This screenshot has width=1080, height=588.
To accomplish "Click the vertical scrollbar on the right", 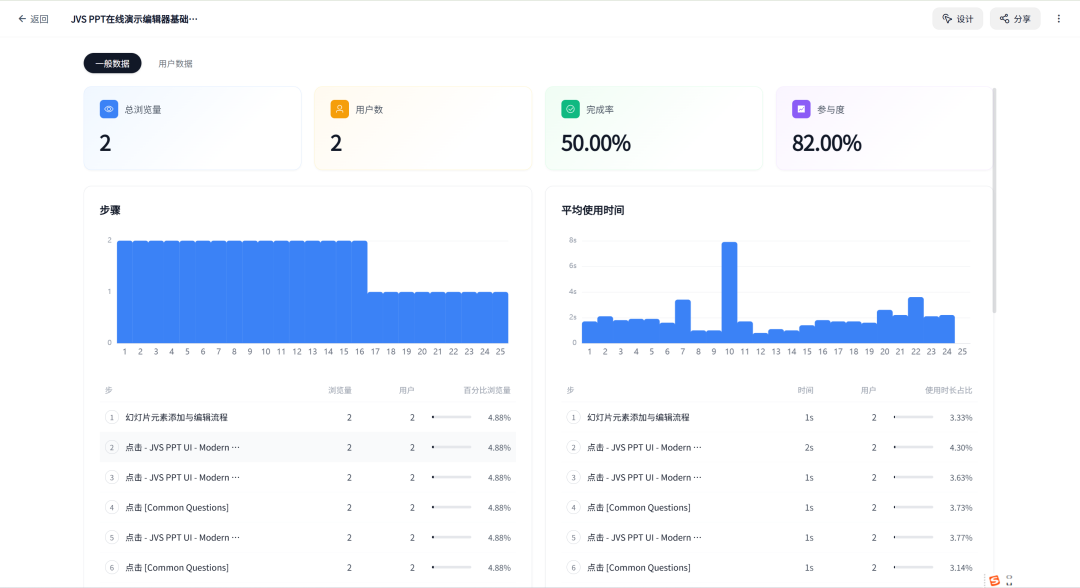I will [x=994, y=200].
